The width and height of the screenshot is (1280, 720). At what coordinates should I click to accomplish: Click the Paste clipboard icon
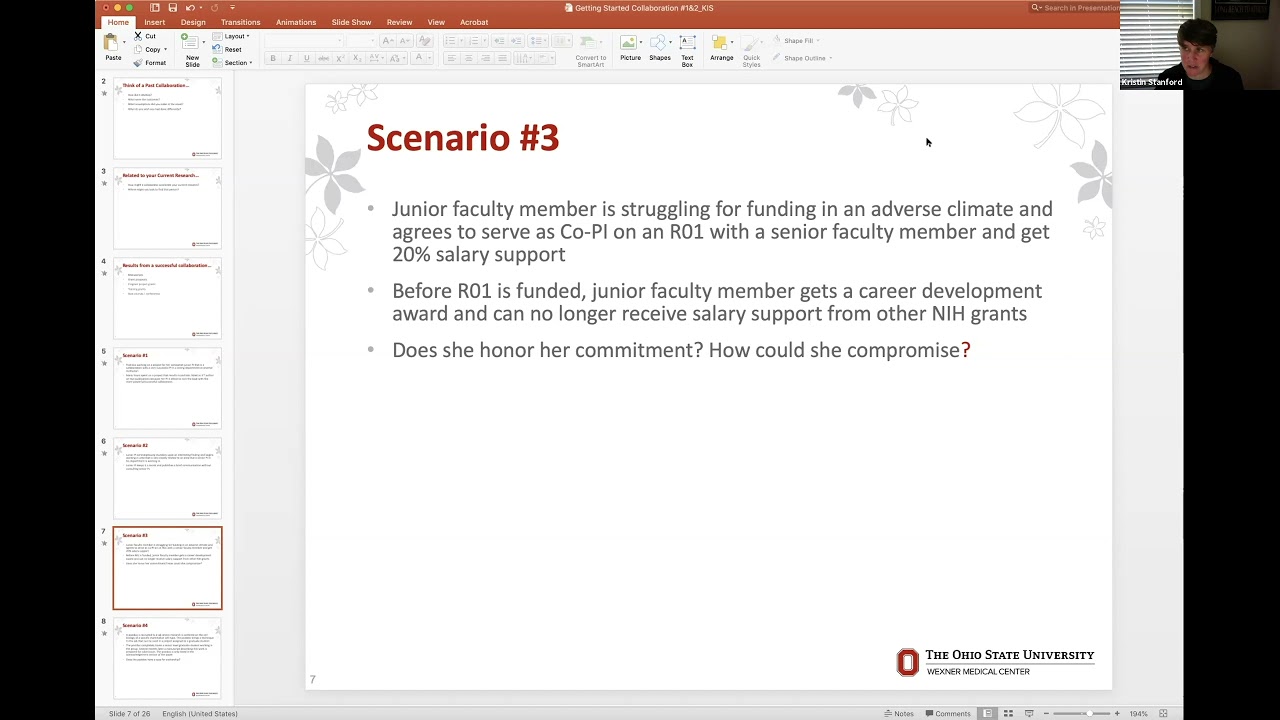tap(111, 43)
